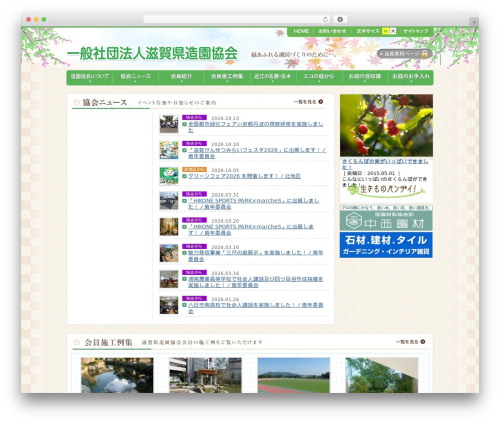The width and height of the screenshot is (500, 423).
Task: Open the 2026.10.10 みらいフェスタ2026 news link
Action: [257, 153]
